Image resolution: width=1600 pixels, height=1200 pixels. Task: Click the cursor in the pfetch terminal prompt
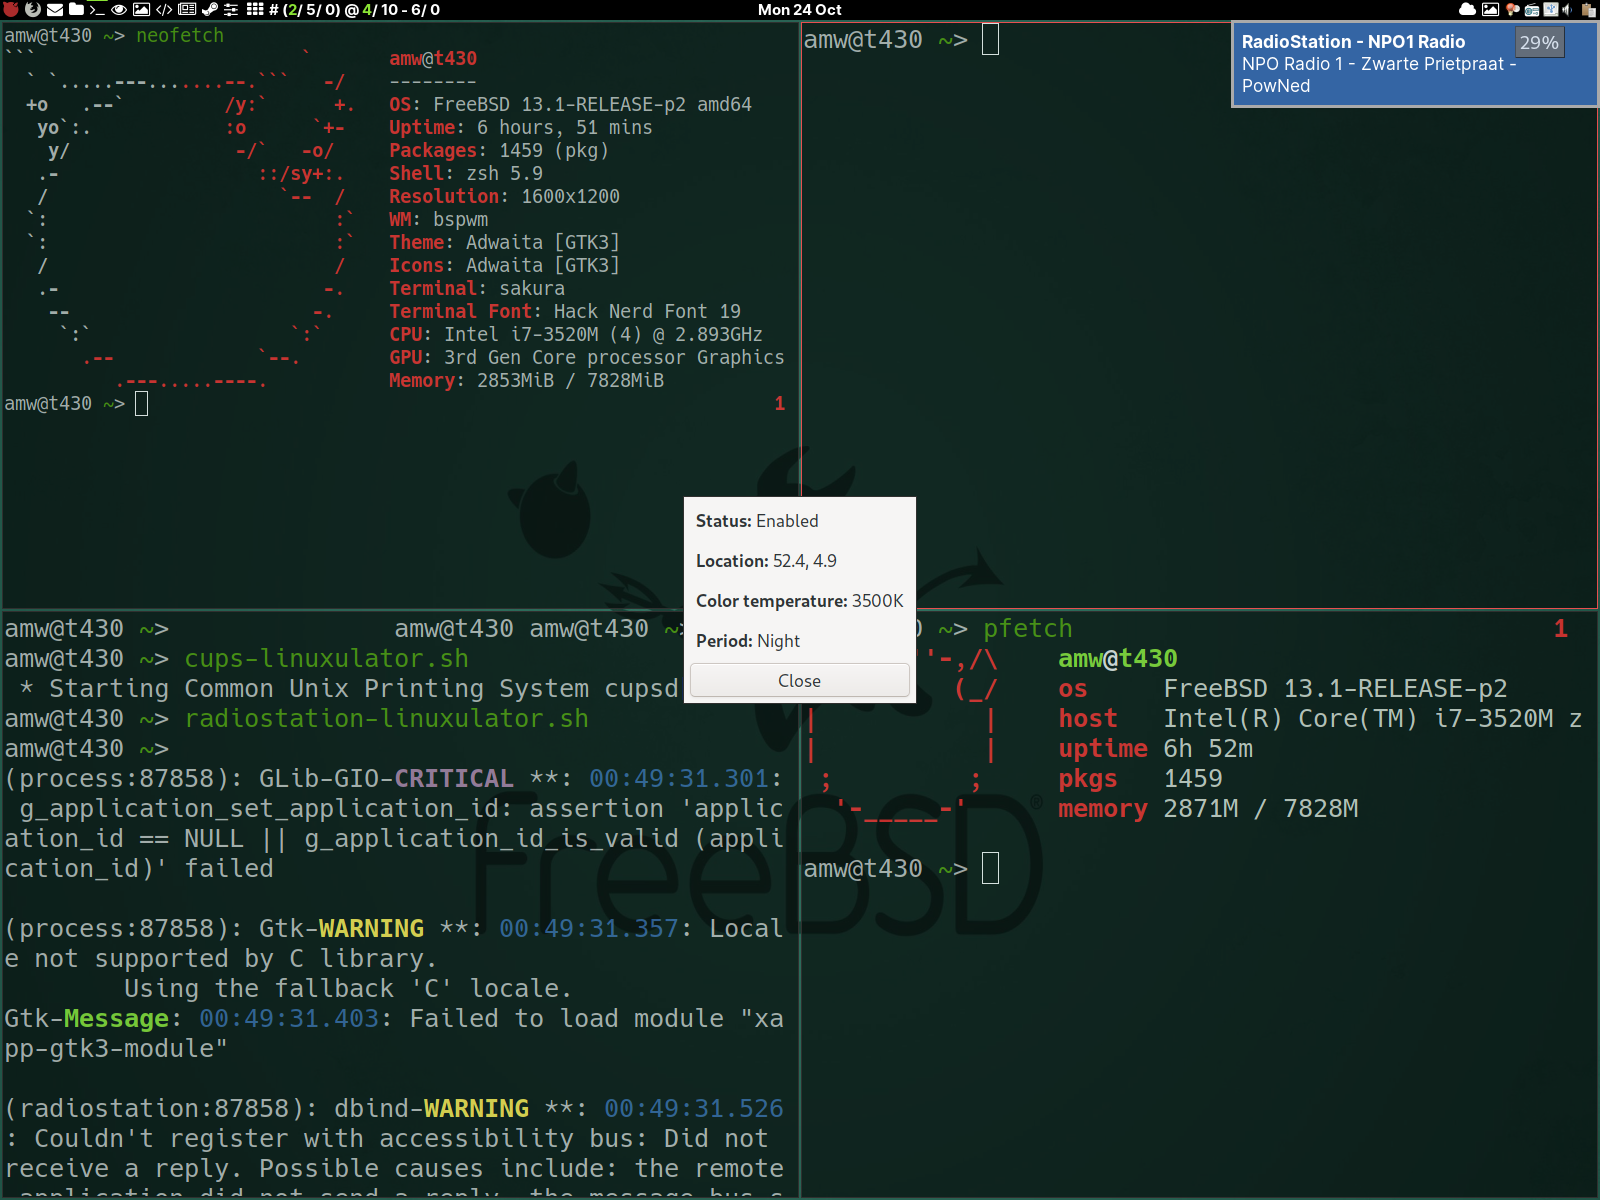[x=990, y=868]
